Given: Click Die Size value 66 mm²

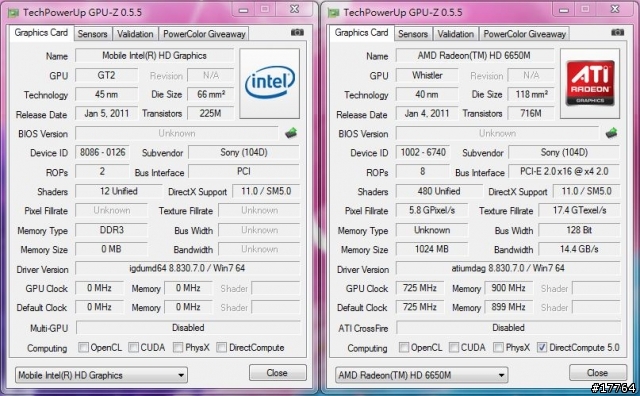Looking at the screenshot, I should 211,94.
